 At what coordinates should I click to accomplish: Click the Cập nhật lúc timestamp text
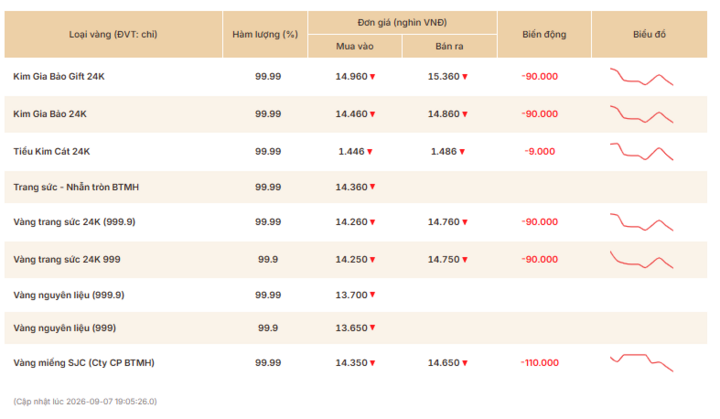pos(85,402)
